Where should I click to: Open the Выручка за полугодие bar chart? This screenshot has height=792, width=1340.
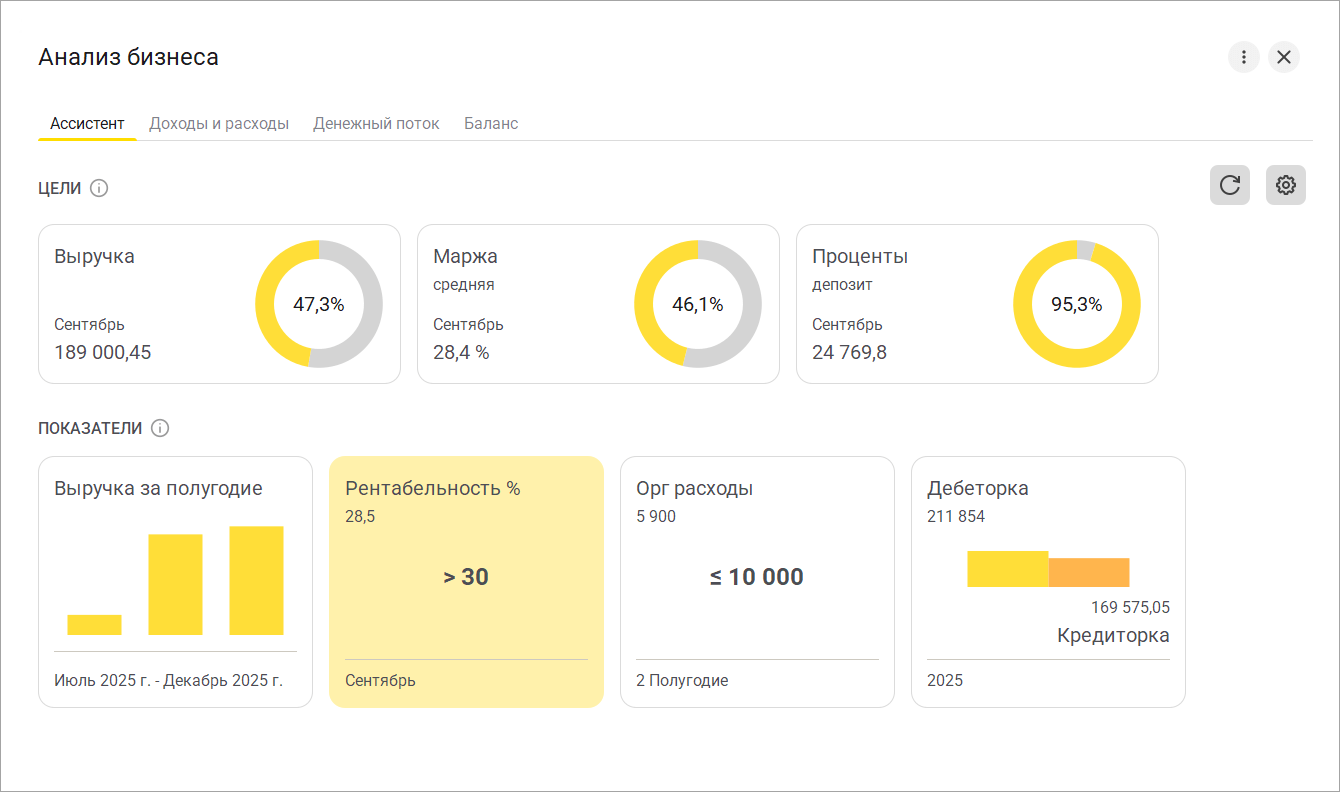(175, 582)
